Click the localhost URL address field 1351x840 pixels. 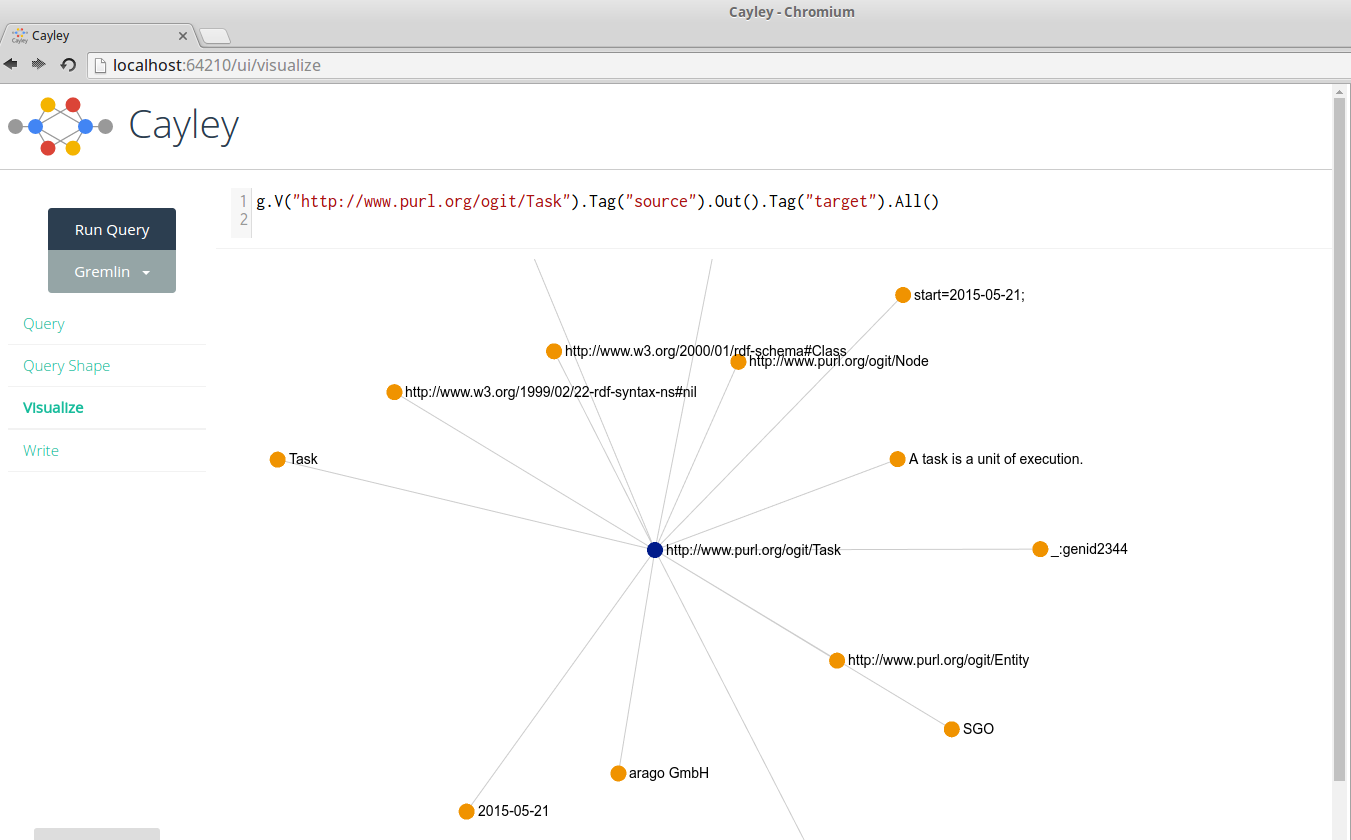[718, 66]
